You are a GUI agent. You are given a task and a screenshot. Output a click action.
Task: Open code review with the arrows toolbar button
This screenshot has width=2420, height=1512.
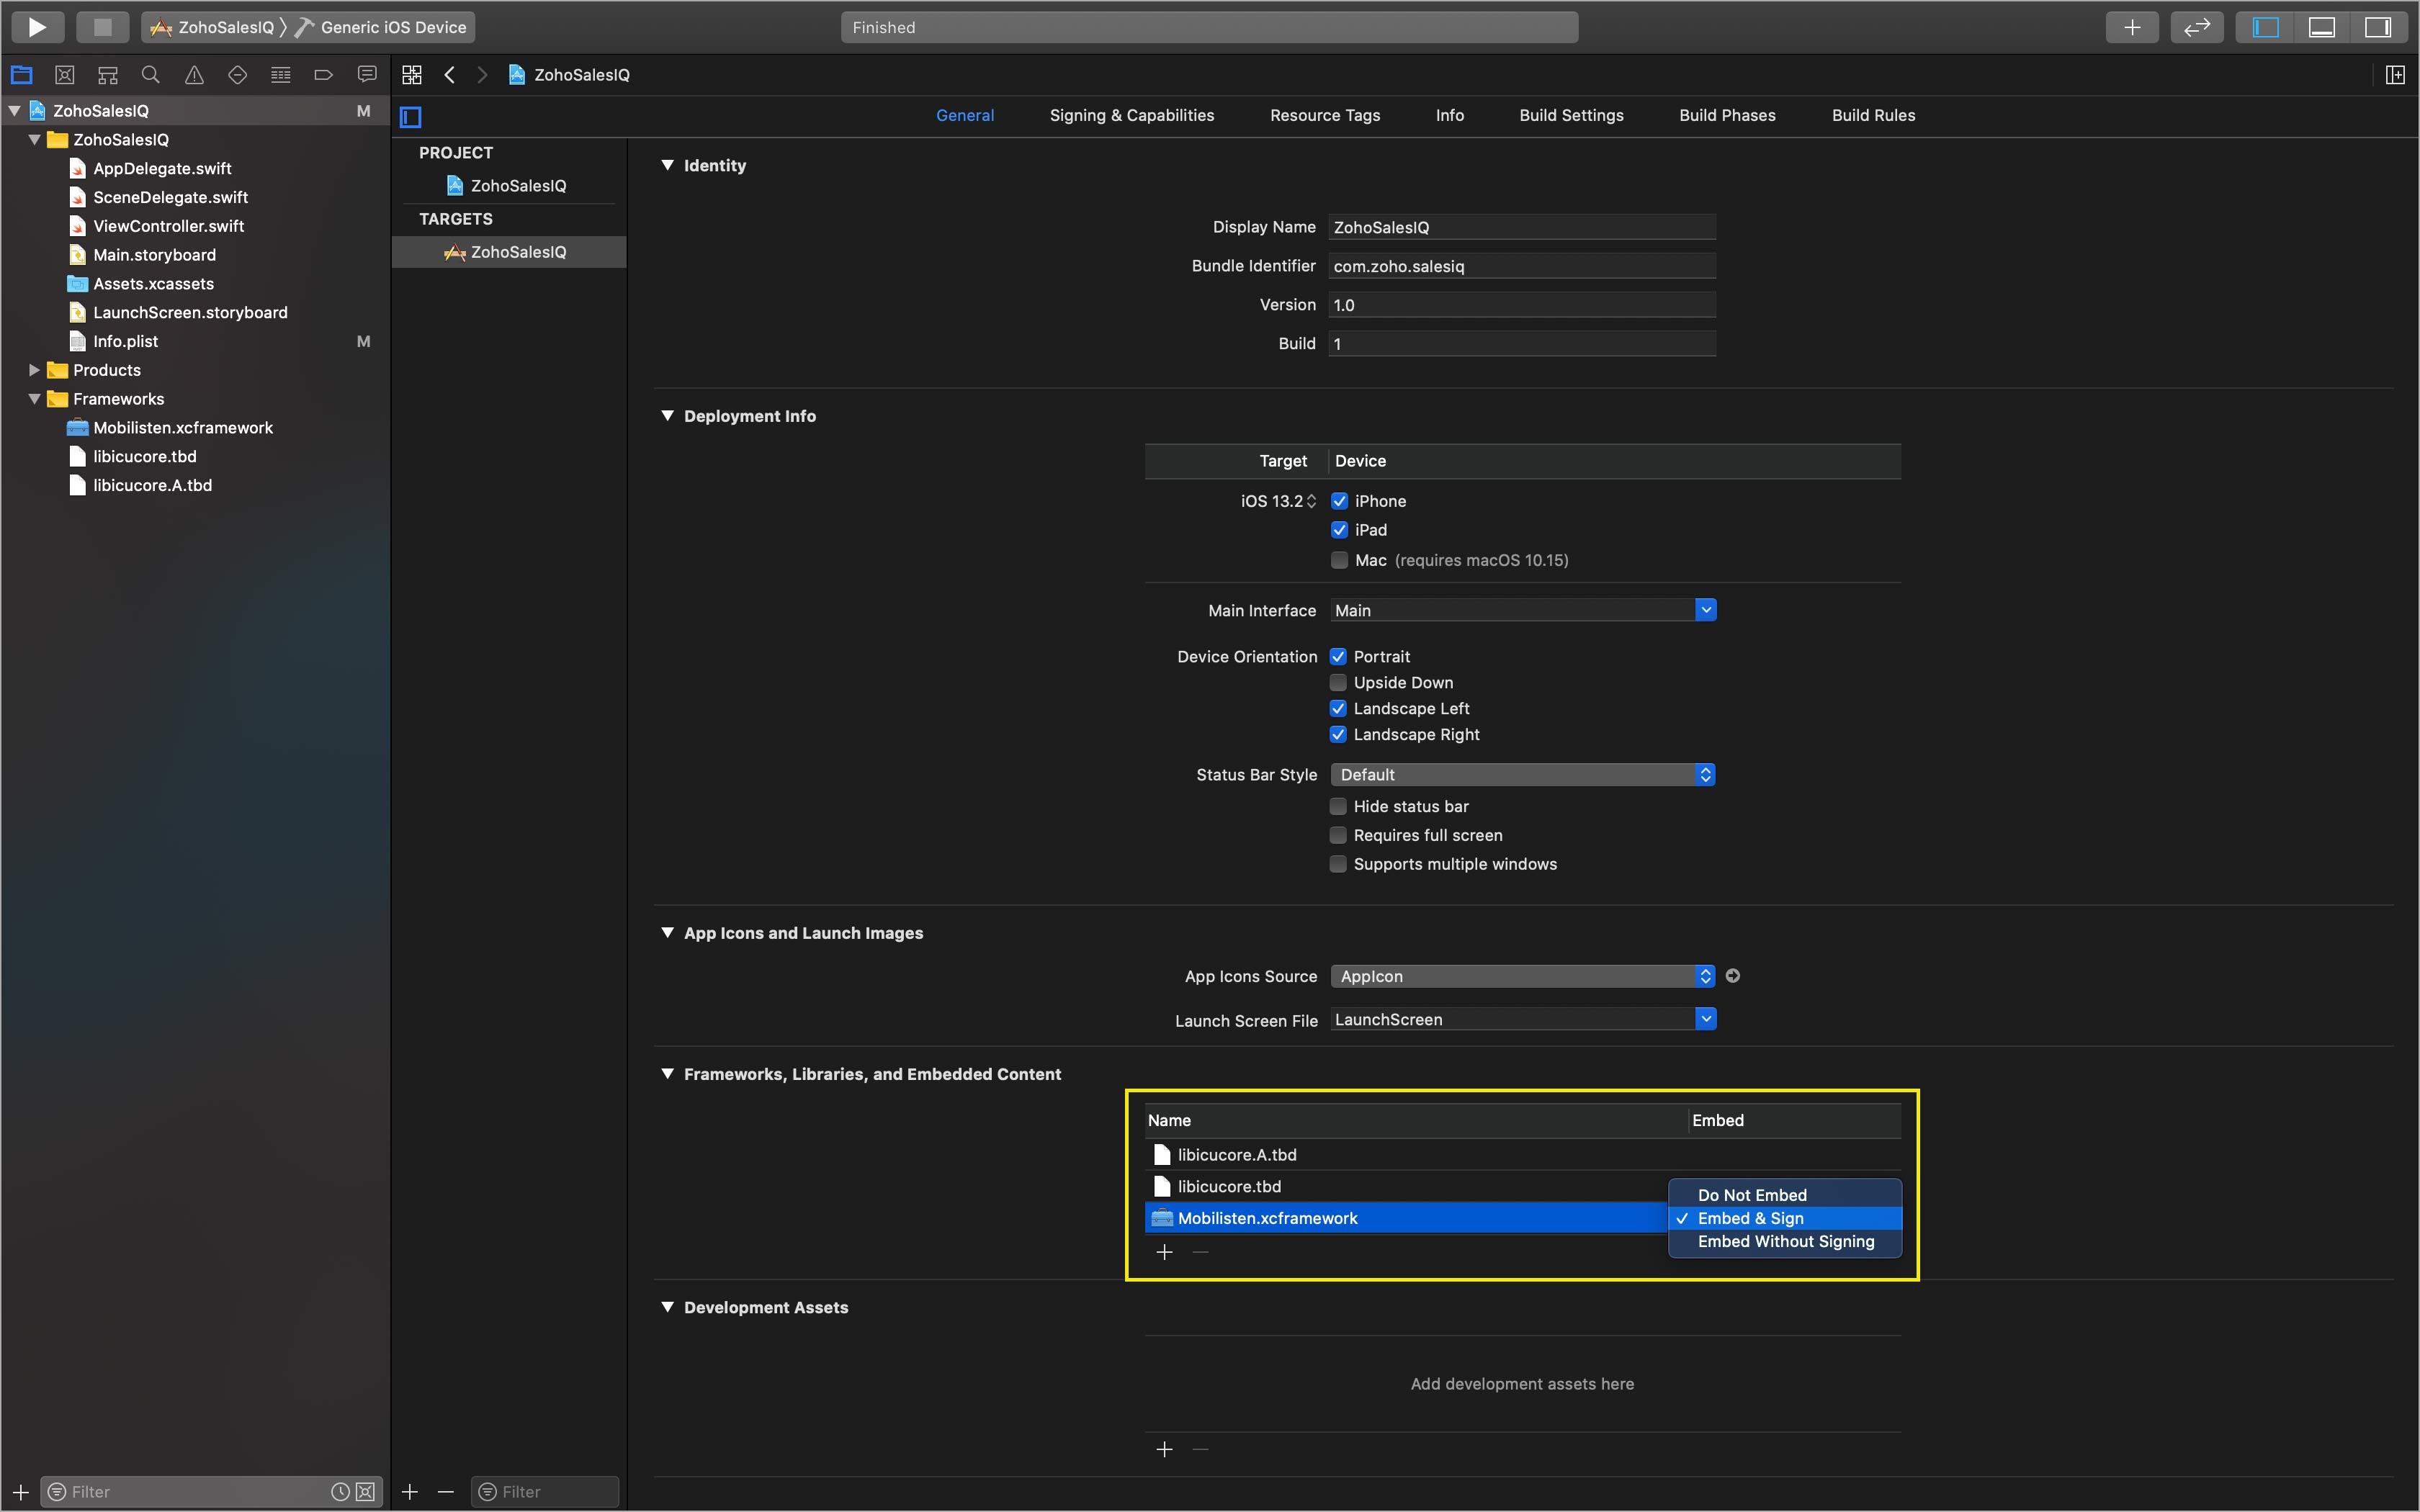pyautogui.click(x=2196, y=27)
